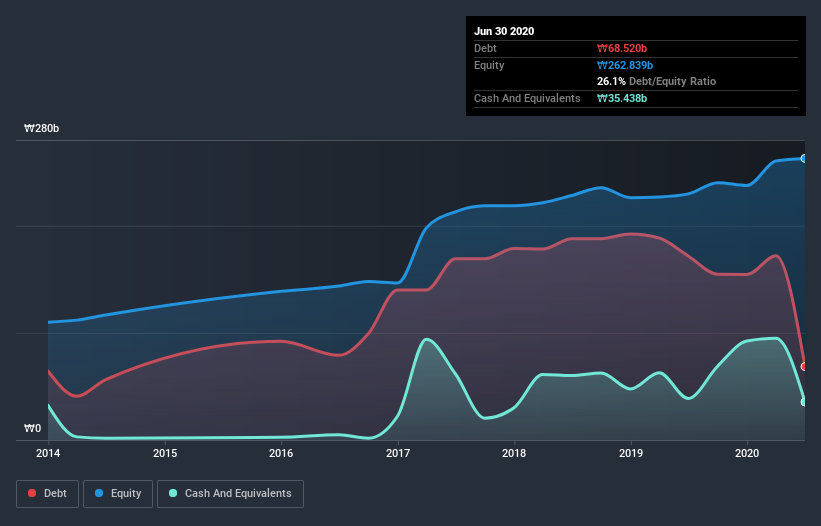821x526 pixels.
Task: Toggle the Equity series legend button
Action: [x=118, y=494]
